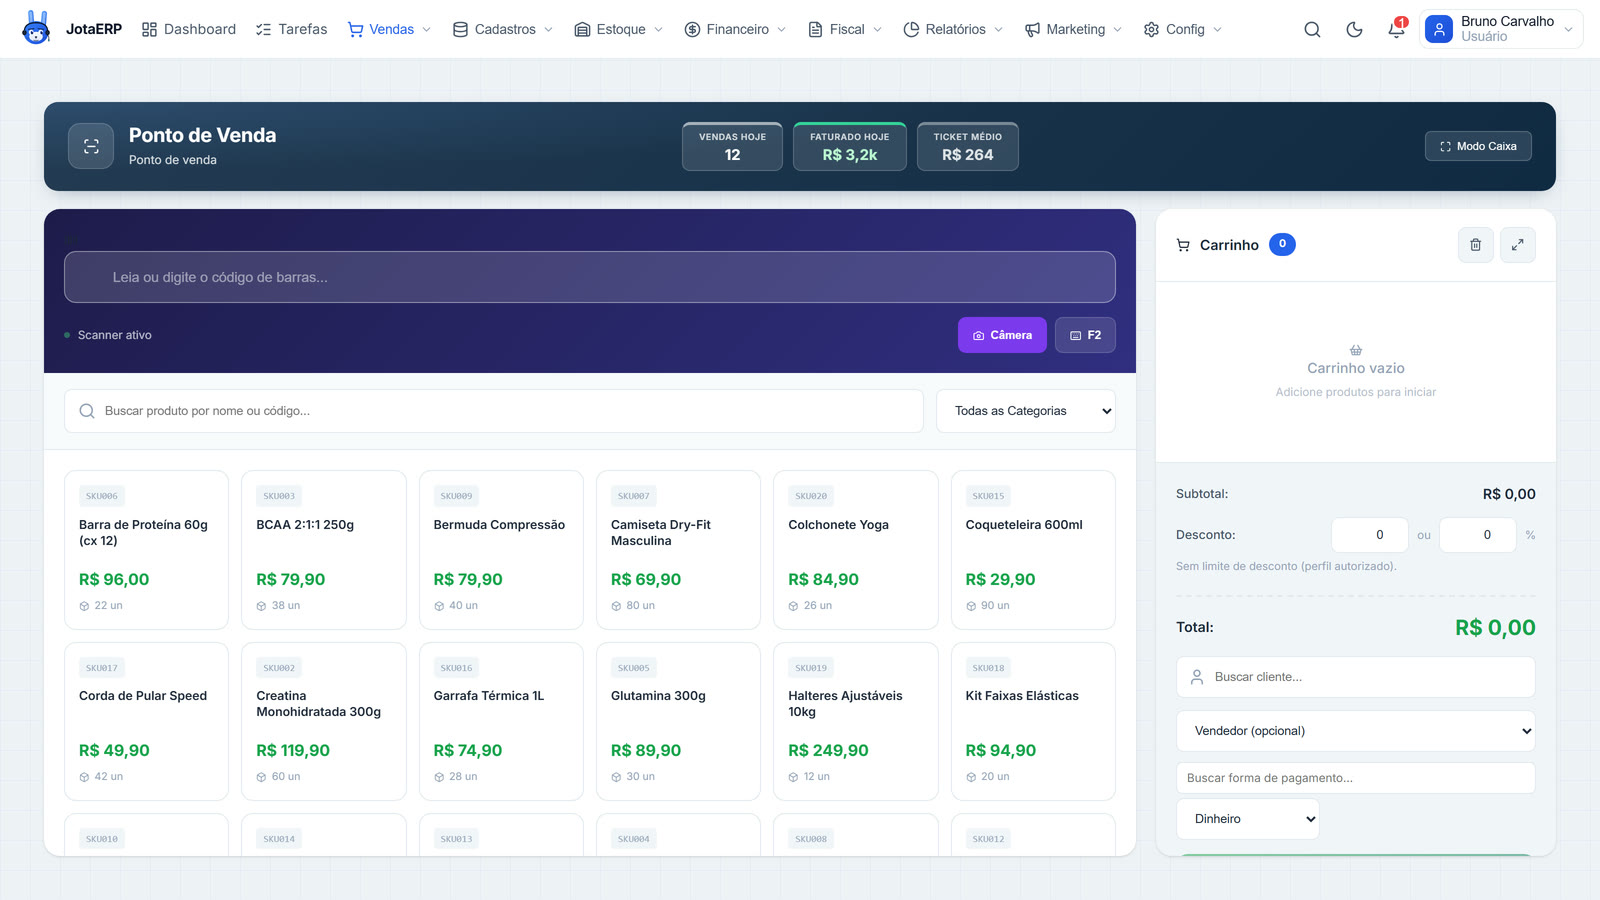
Task: Add Kit Faixas Elásticas to cart
Action: coord(1033,721)
